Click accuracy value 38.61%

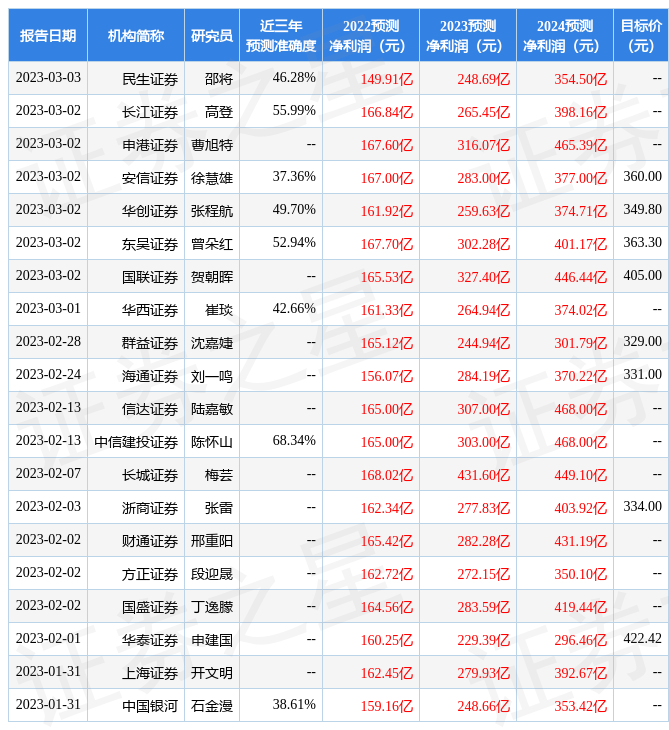294,704
